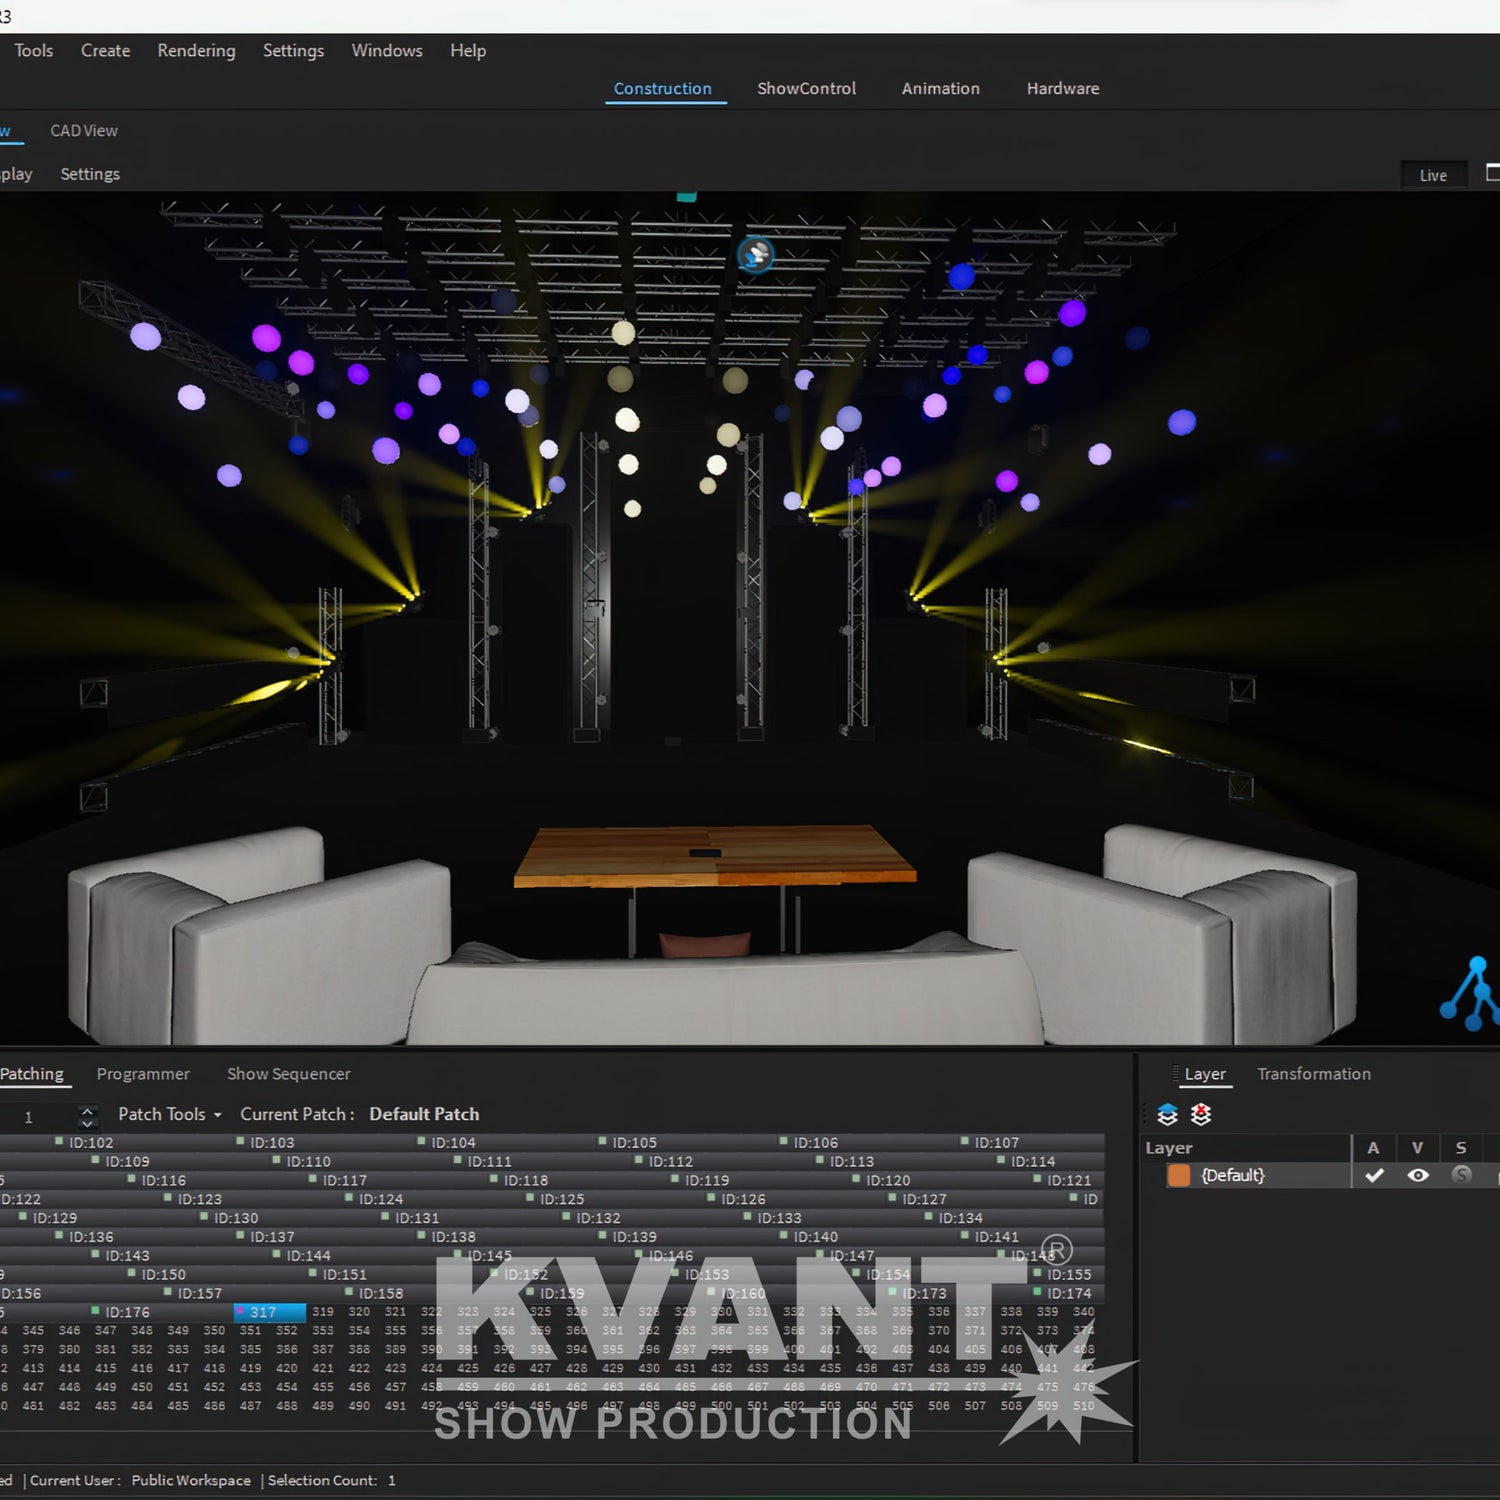Toggle the Default layer active checkmark
Image resolution: width=1500 pixels, height=1500 pixels.
(1374, 1175)
